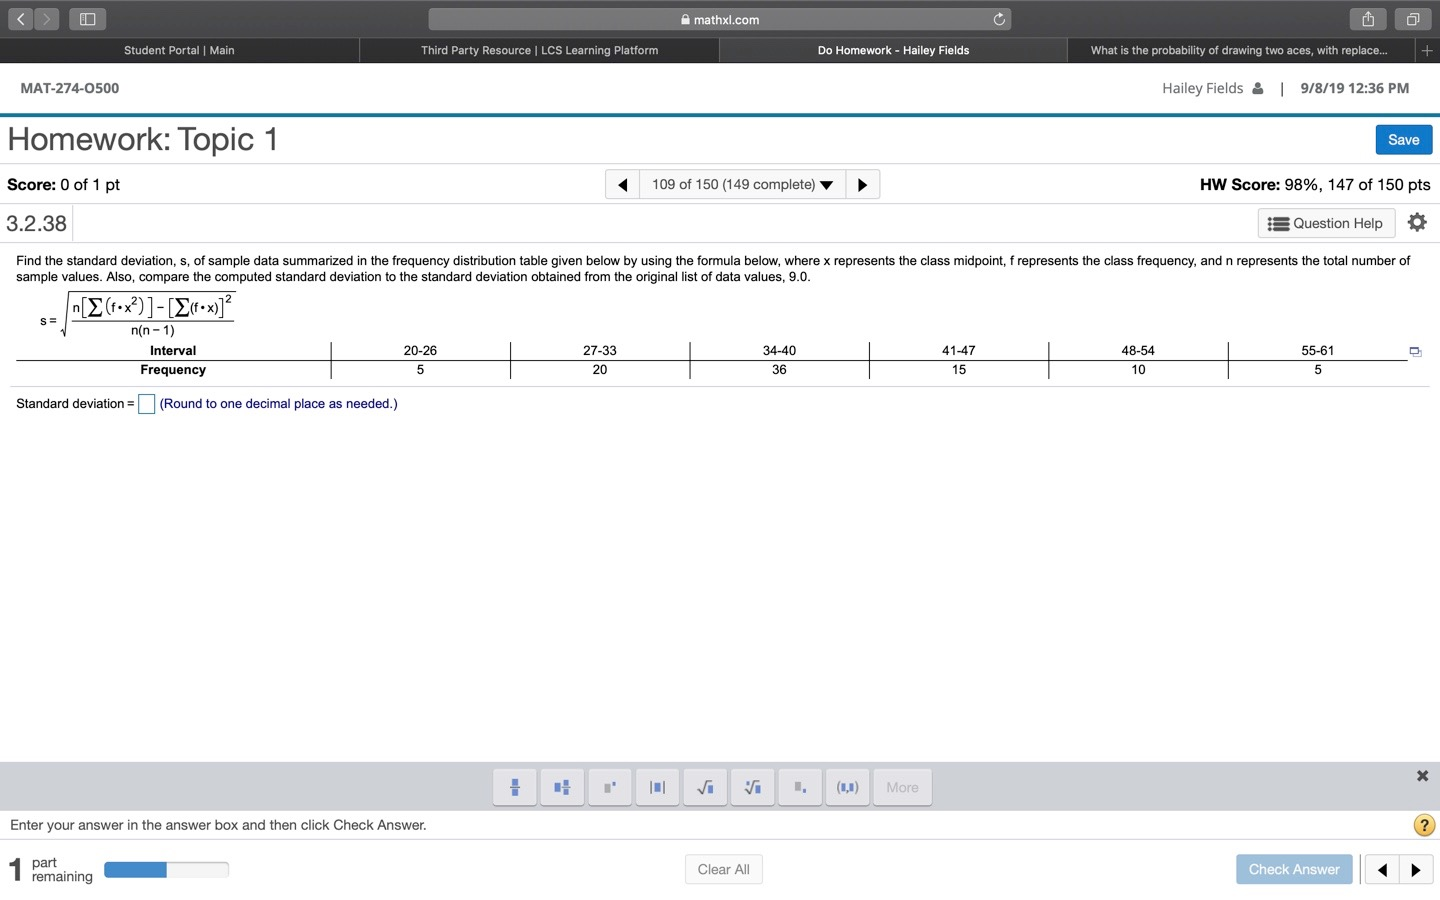
Task: Insert a mixed number using palette icon
Action: (x=562, y=787)
